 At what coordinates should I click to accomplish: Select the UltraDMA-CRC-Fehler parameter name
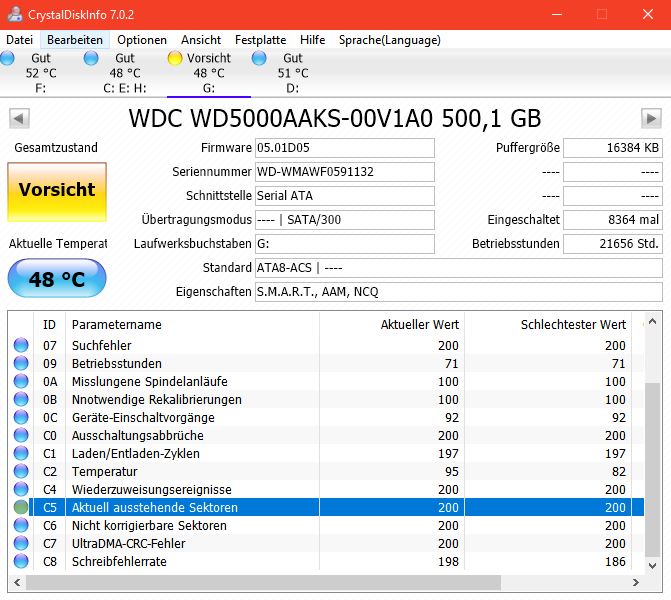click(128, 544)
